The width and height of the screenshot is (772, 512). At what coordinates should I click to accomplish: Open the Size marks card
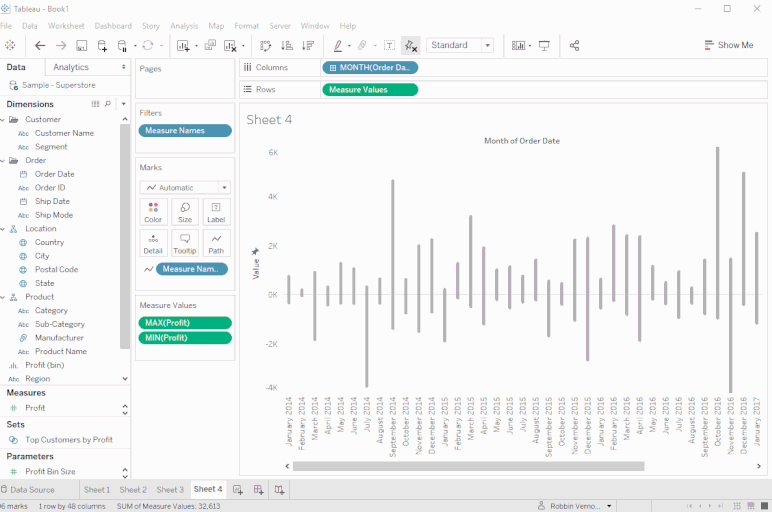point(185,212)
